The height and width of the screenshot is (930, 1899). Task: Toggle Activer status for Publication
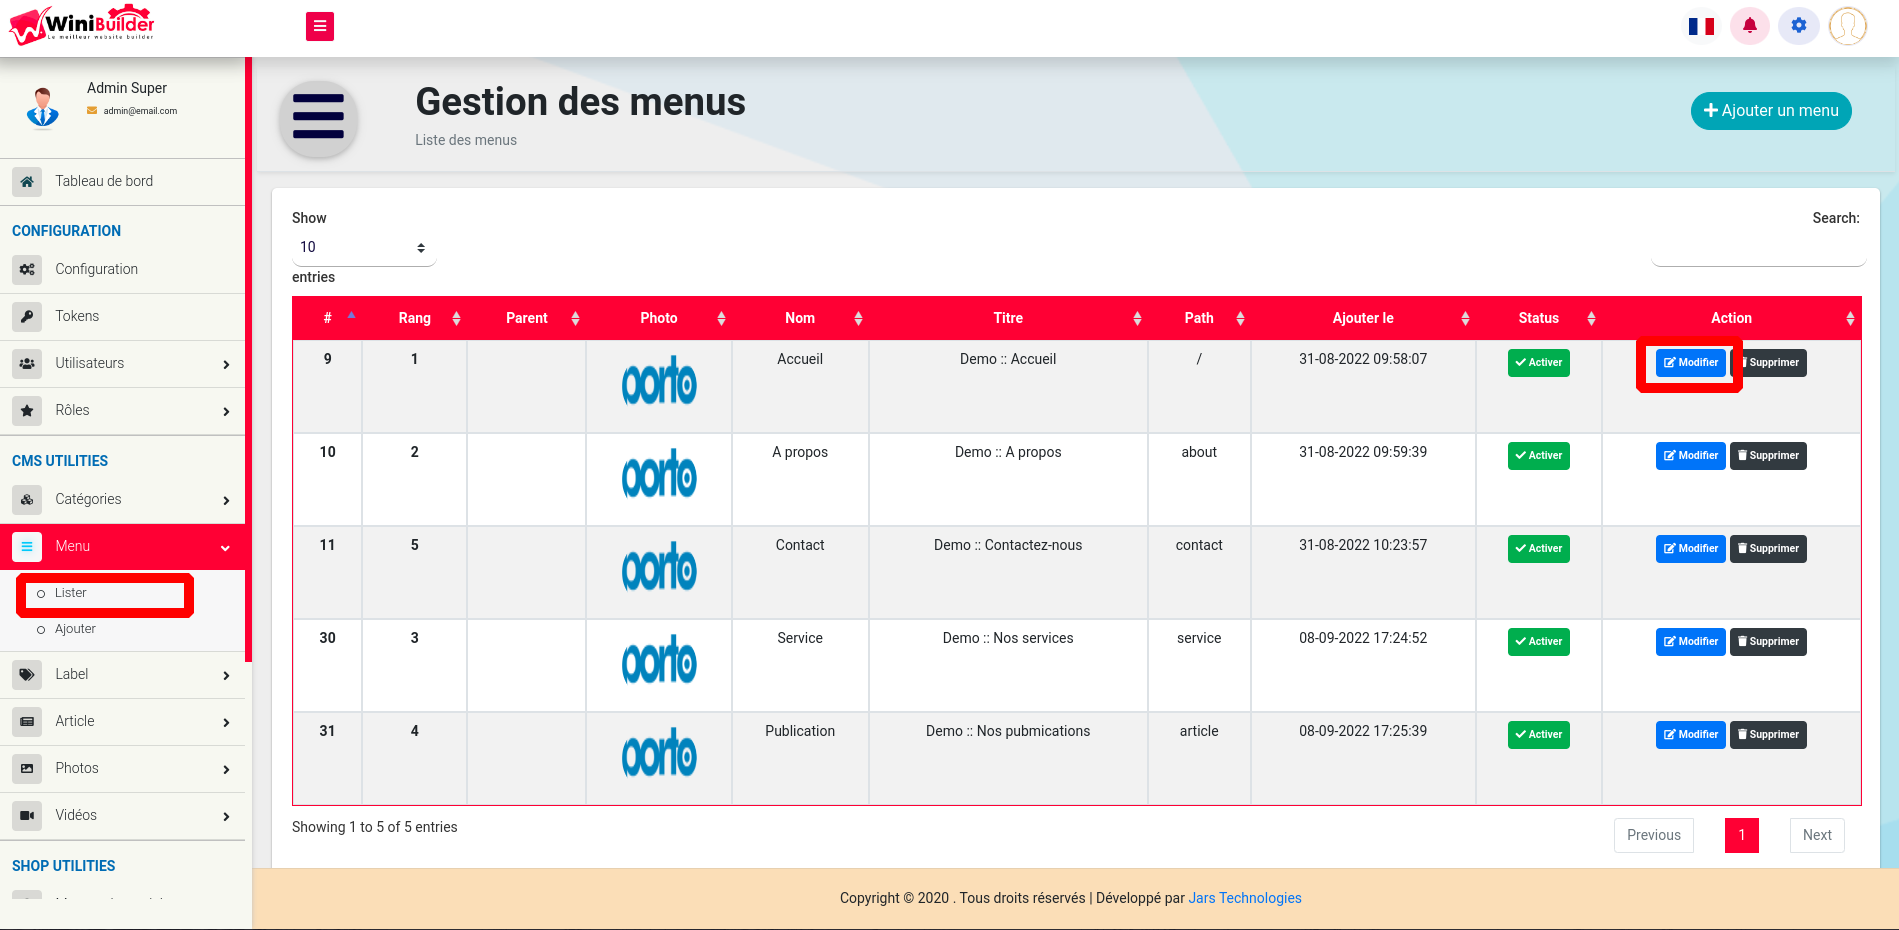(x=1538, y=735)
